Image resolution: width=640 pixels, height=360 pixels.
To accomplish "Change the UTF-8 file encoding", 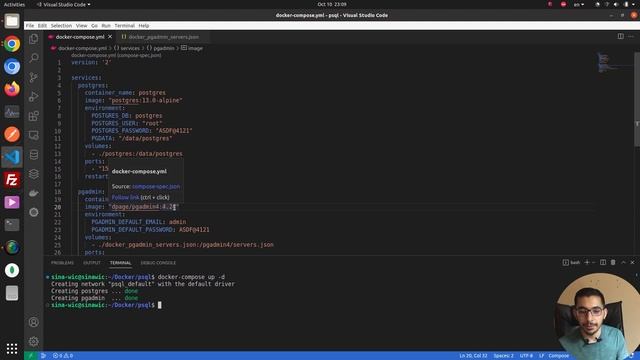I will point(526,356).
